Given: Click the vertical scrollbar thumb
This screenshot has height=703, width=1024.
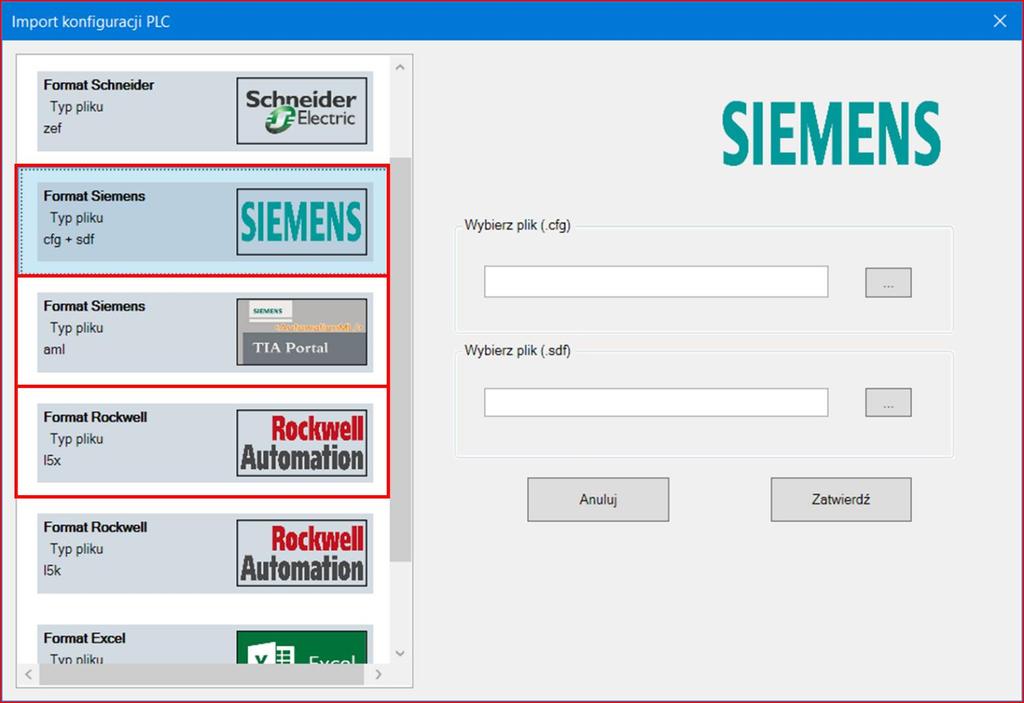Looking at the screenshot, I should (400, 359).
